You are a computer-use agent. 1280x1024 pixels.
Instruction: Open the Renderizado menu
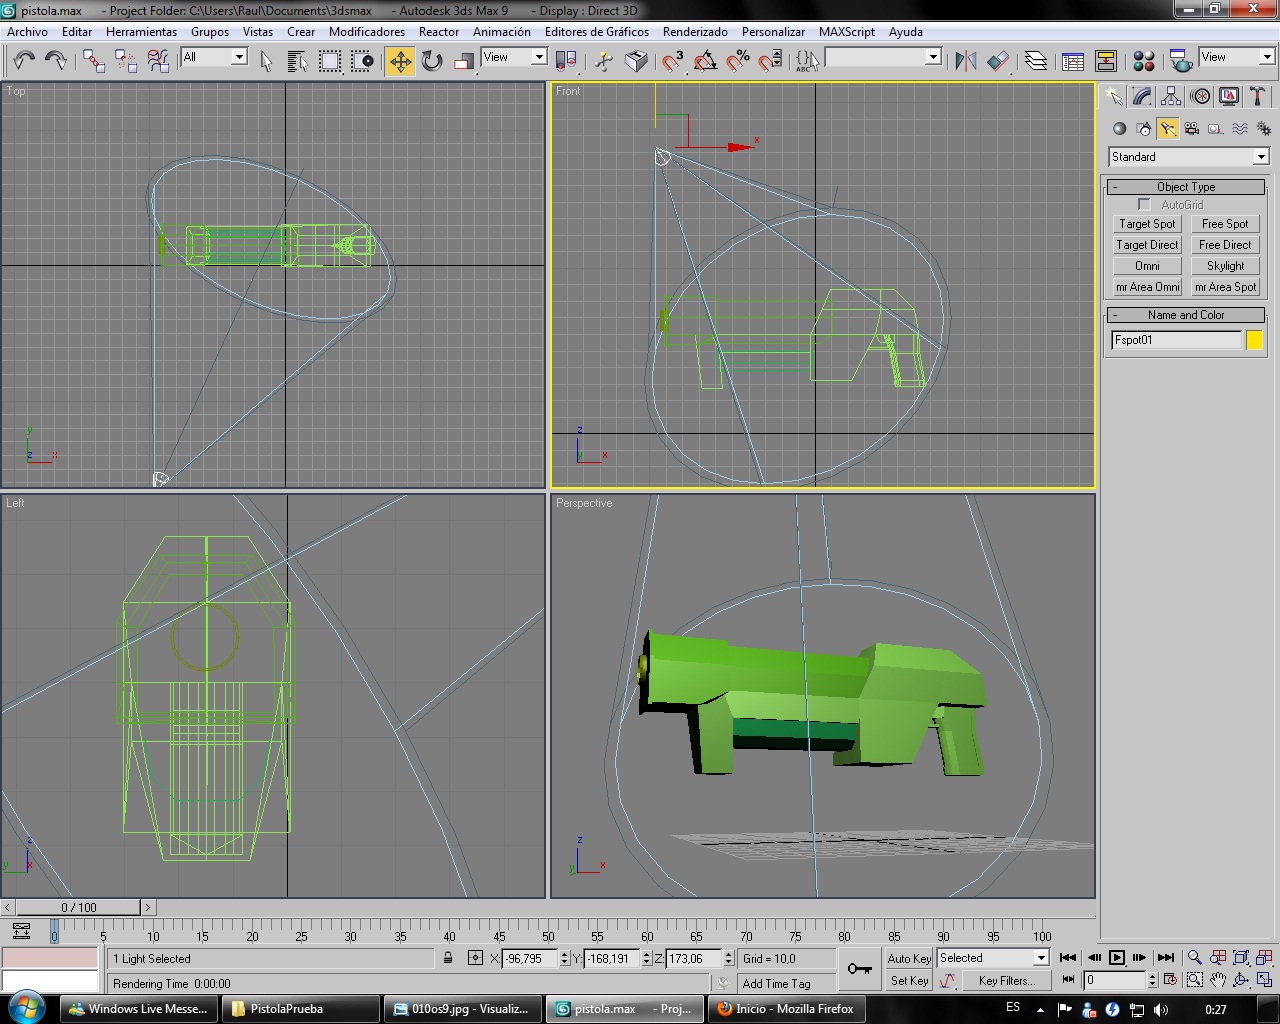(695, 32)
